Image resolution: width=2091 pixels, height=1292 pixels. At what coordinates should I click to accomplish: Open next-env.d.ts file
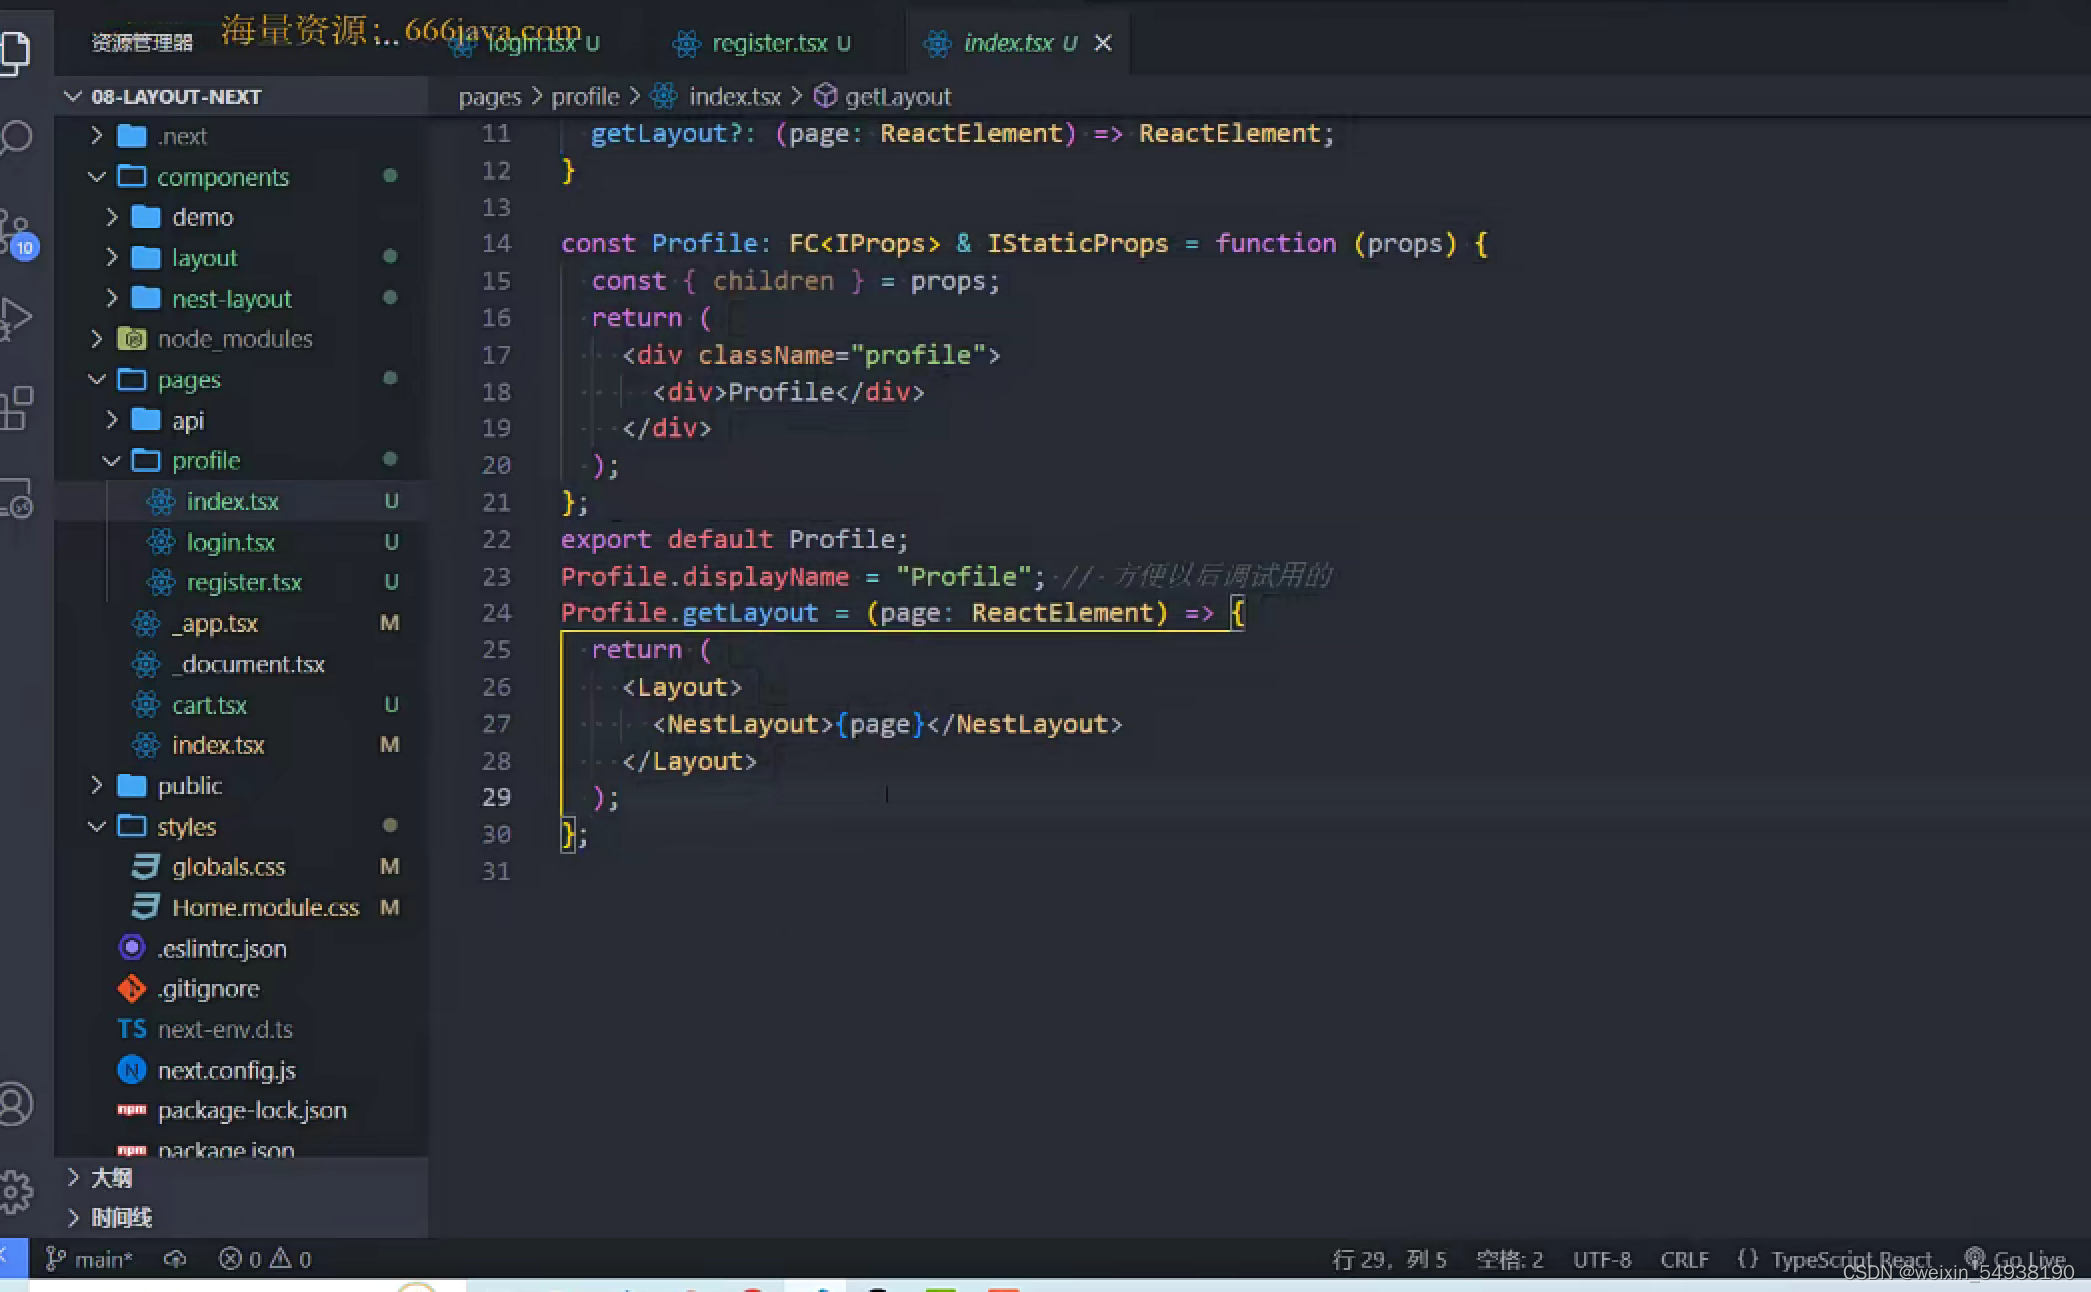[x=241, y=1029]
